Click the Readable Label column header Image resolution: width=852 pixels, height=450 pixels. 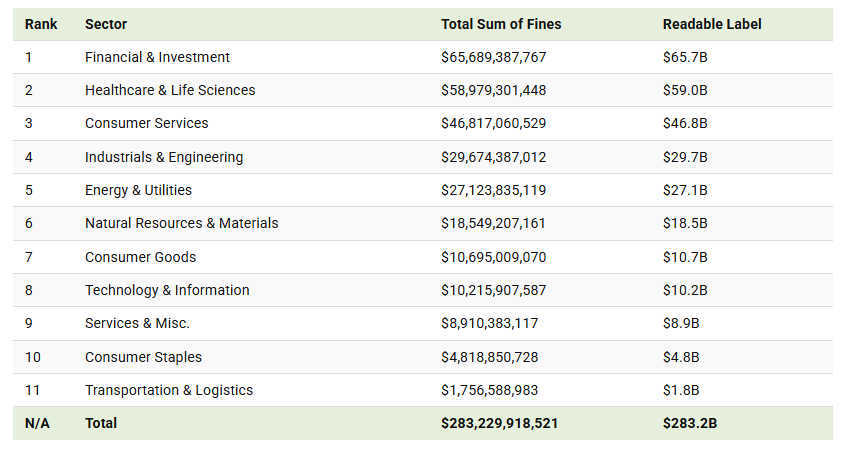click(x=712, y=24)
